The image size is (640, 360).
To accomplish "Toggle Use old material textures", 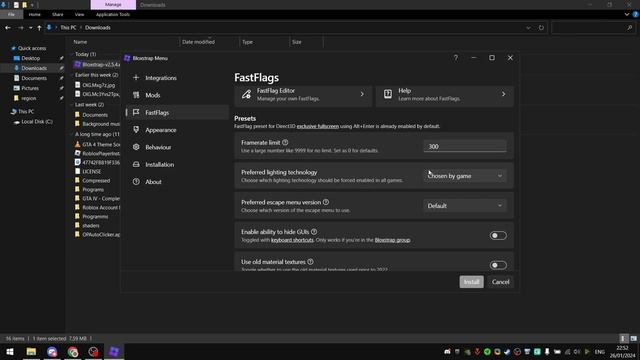I will [498, 265].
